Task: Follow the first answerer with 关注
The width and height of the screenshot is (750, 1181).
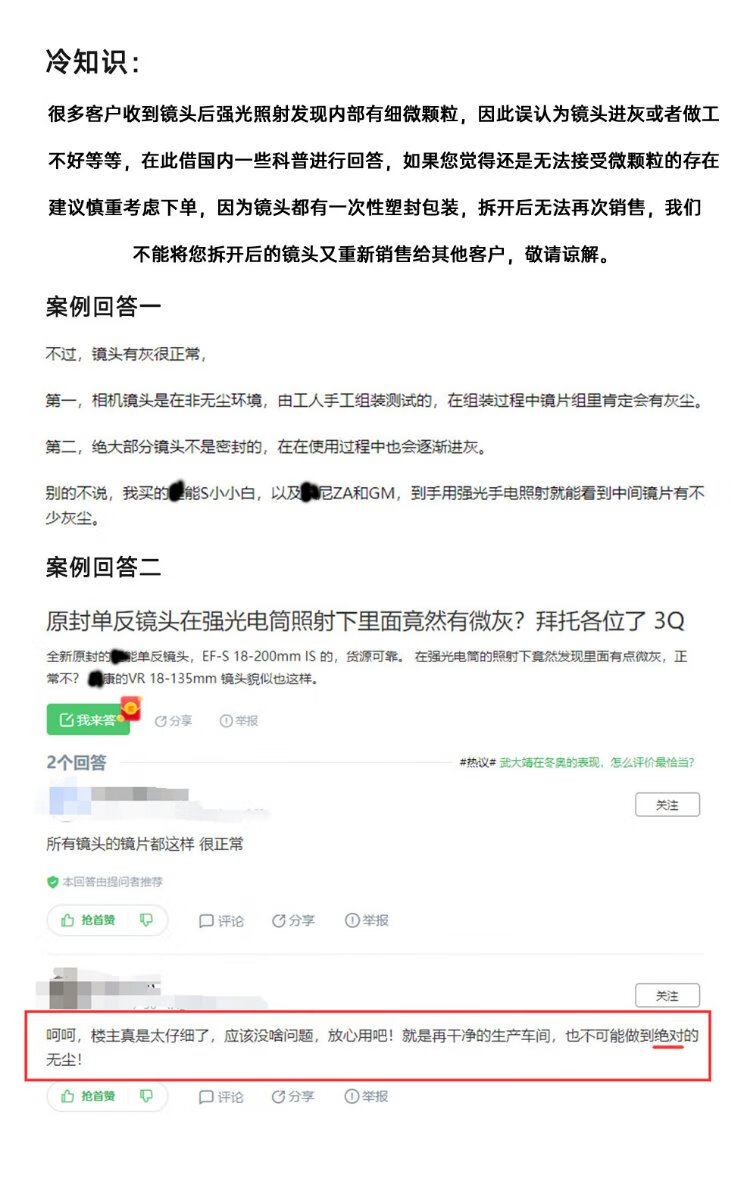Action: (x=667, y=805)
